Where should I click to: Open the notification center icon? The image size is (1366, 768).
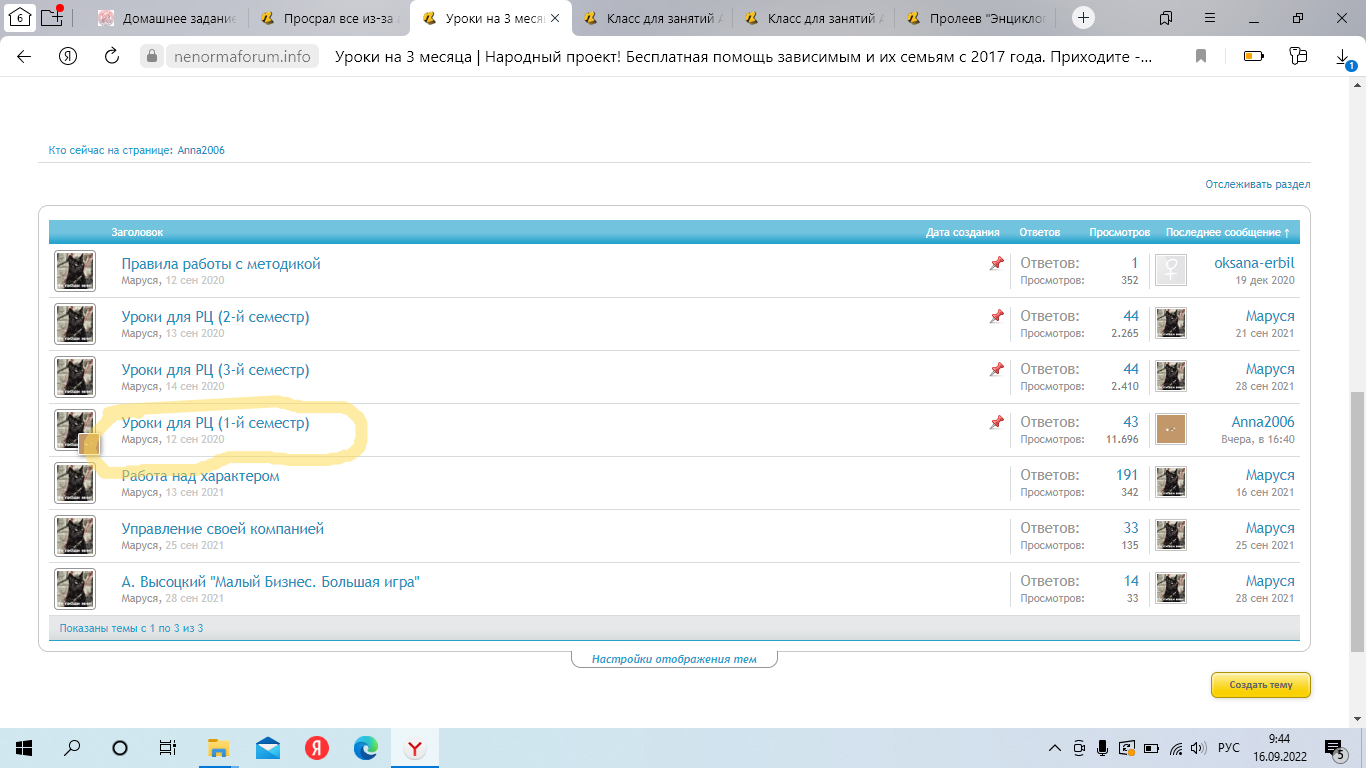pos(1334,748)
